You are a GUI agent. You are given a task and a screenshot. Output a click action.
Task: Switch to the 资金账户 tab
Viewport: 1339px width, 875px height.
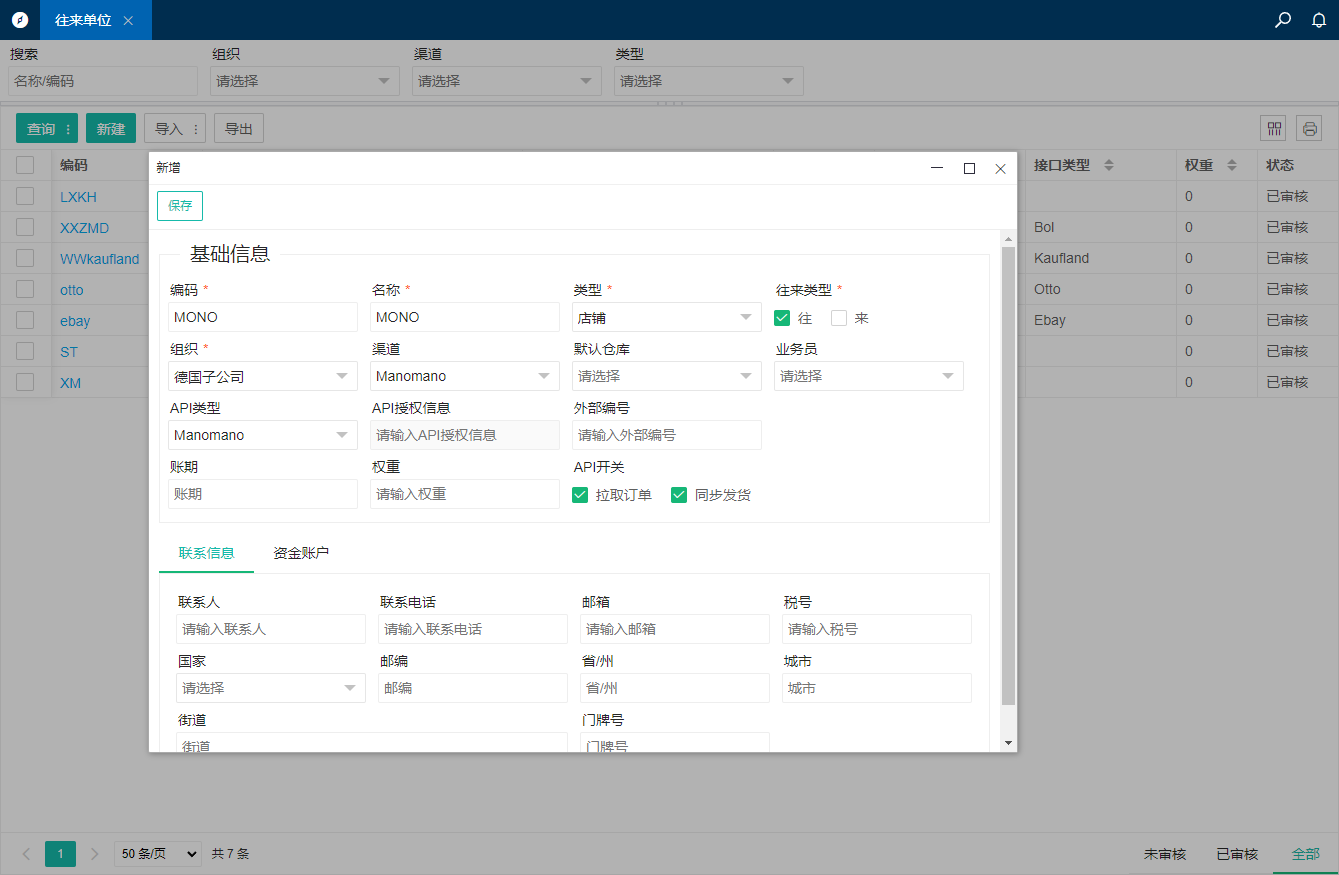[301, 553]
